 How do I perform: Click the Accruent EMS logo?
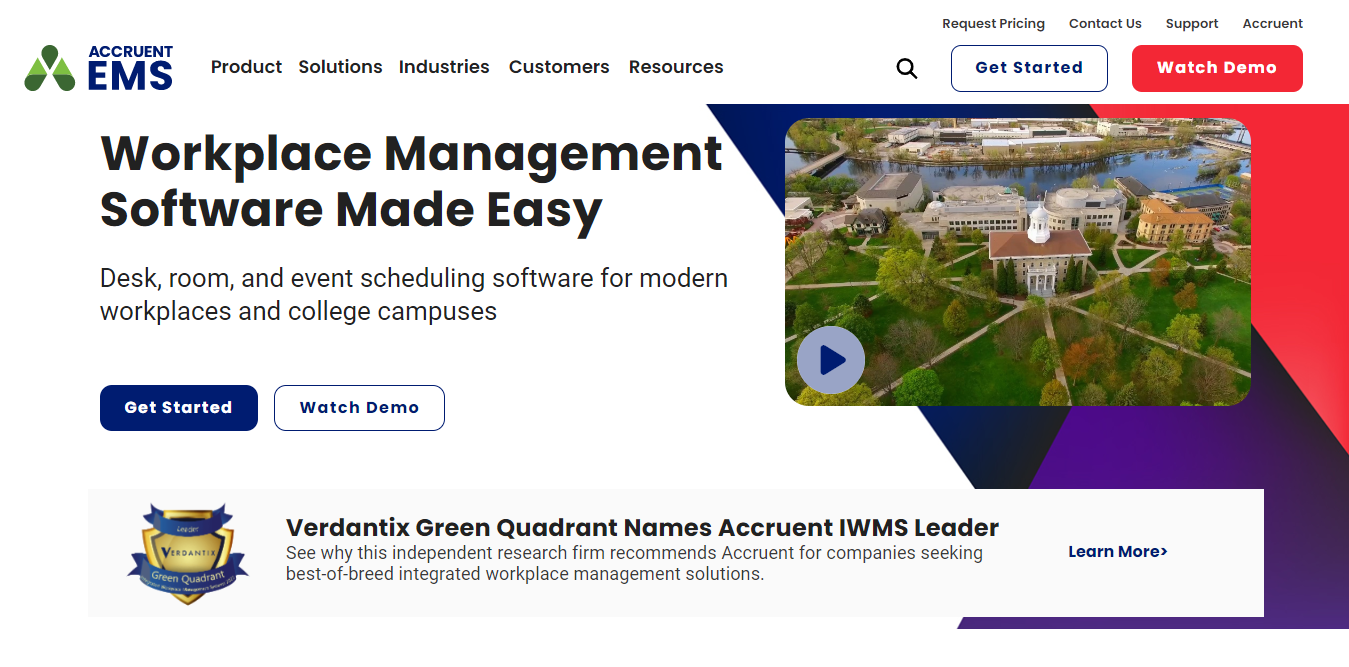point(99,68)
